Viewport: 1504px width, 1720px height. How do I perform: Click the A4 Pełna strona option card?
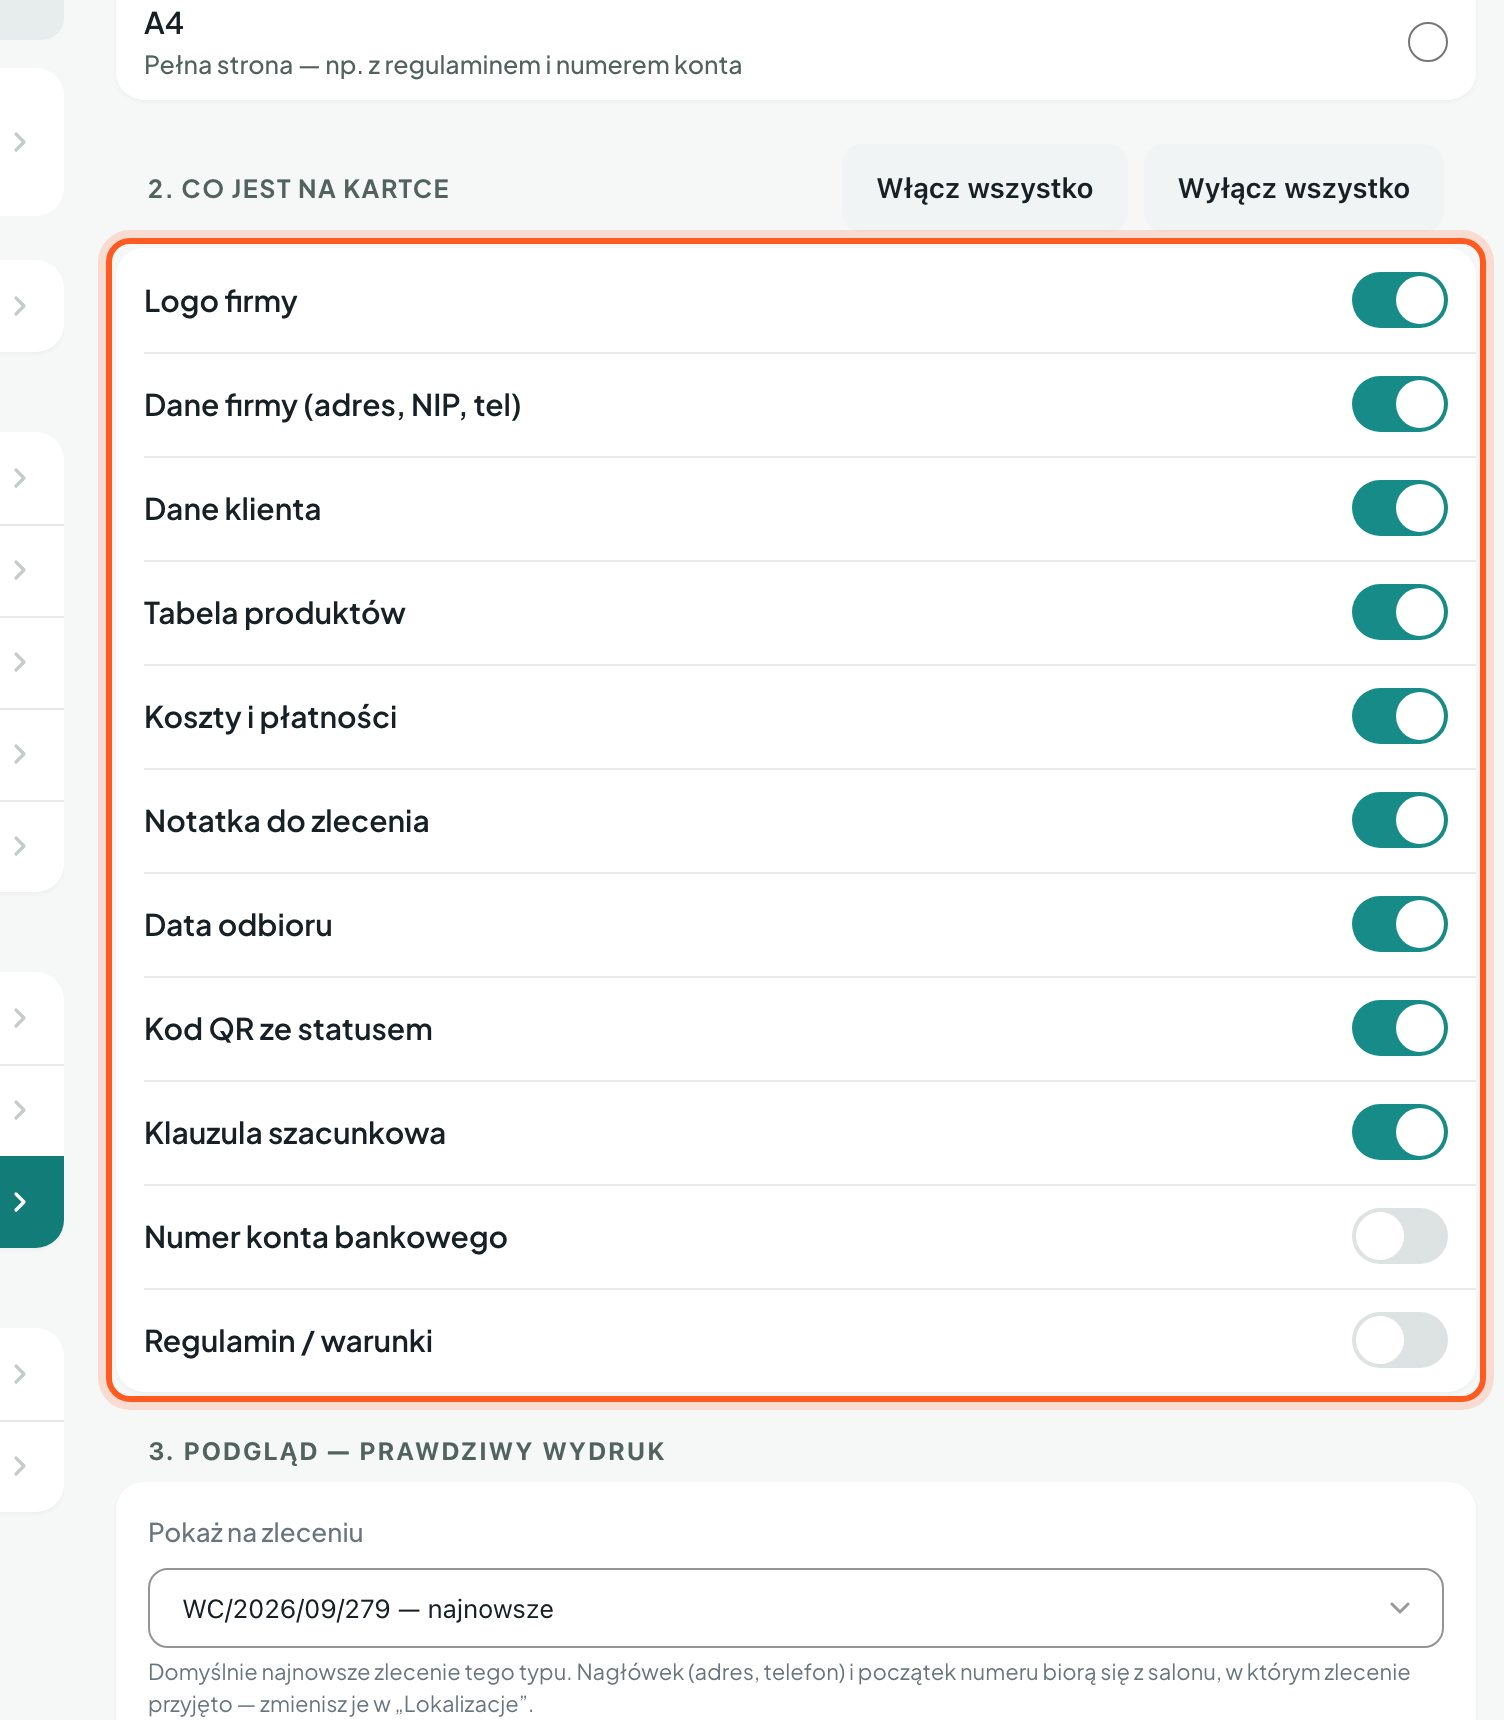[x=795, y=44]
